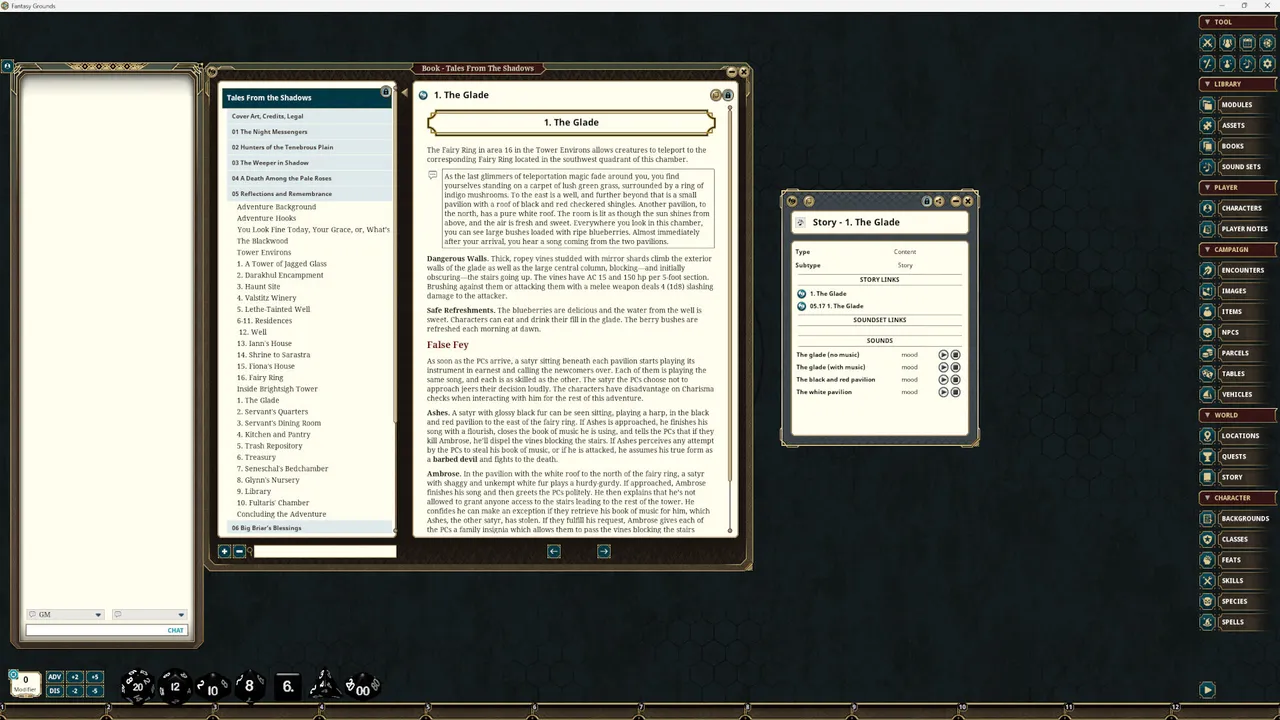Open the Items icon
This screenshot has height=720, width=1280.
(1208, 312)
